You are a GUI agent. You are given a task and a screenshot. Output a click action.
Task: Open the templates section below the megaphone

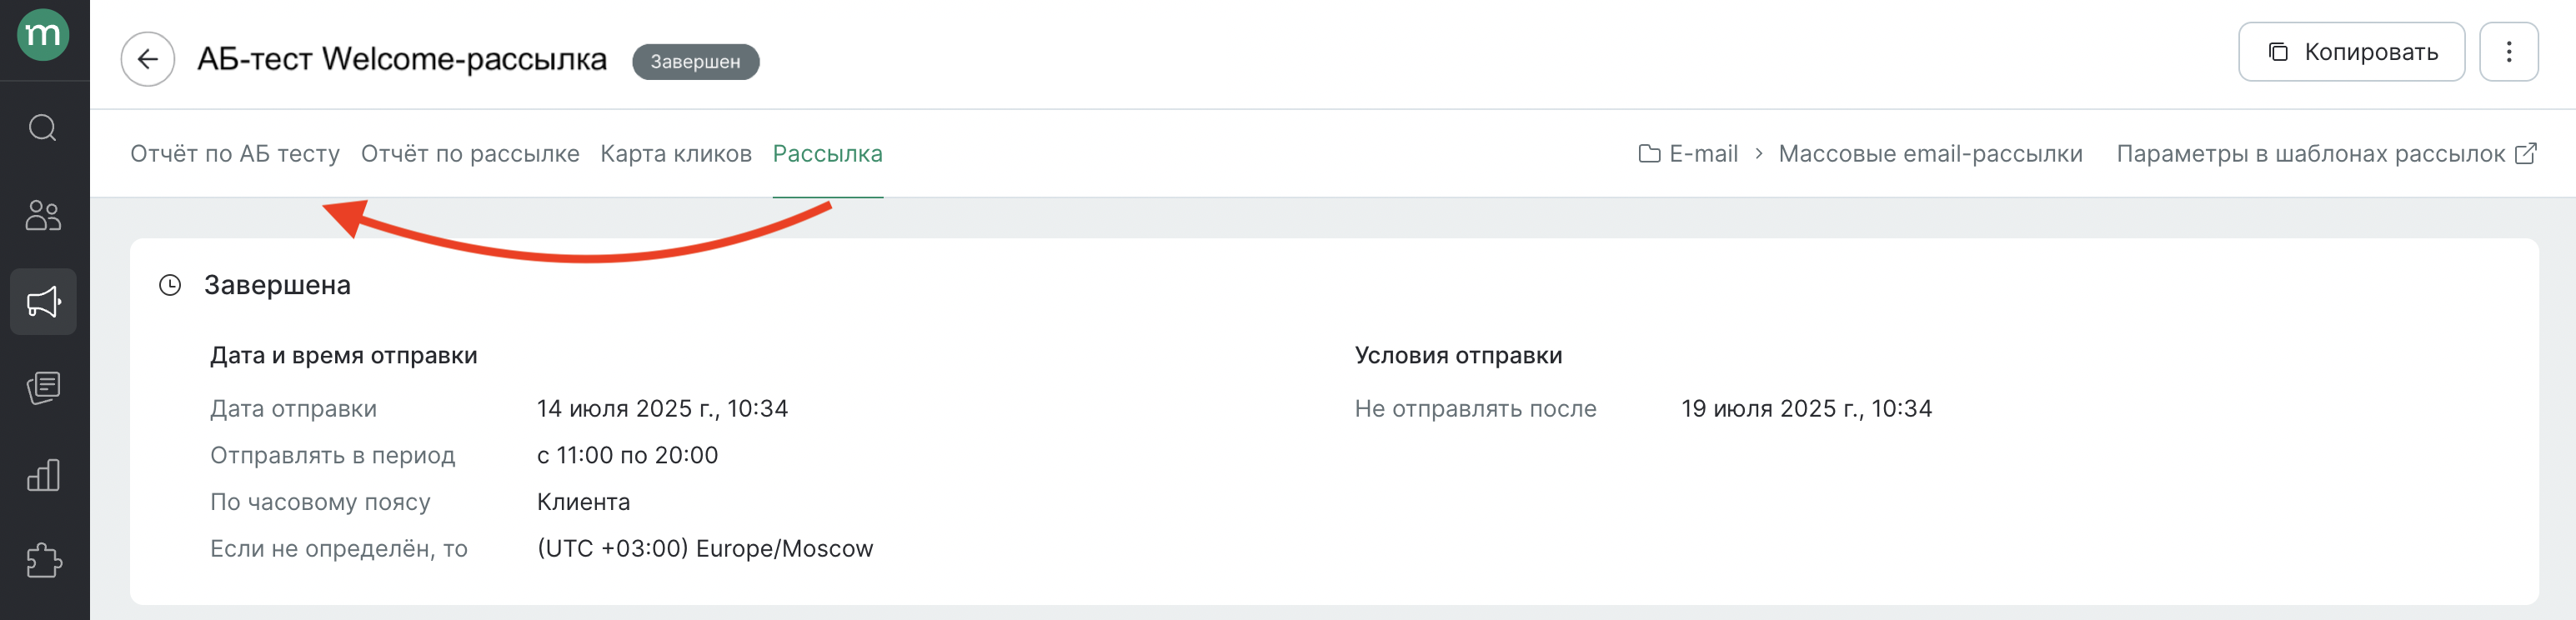tap(42, 388)
